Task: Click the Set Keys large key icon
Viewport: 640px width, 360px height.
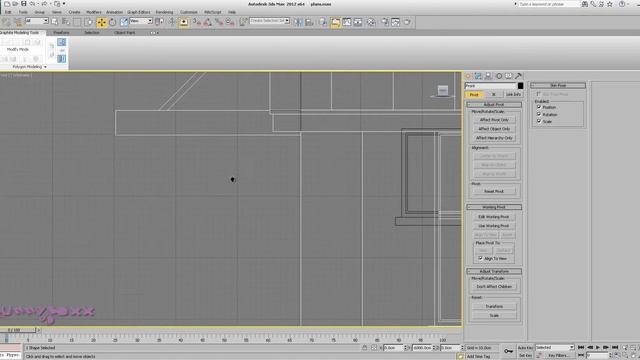Action: click(508, 351)
